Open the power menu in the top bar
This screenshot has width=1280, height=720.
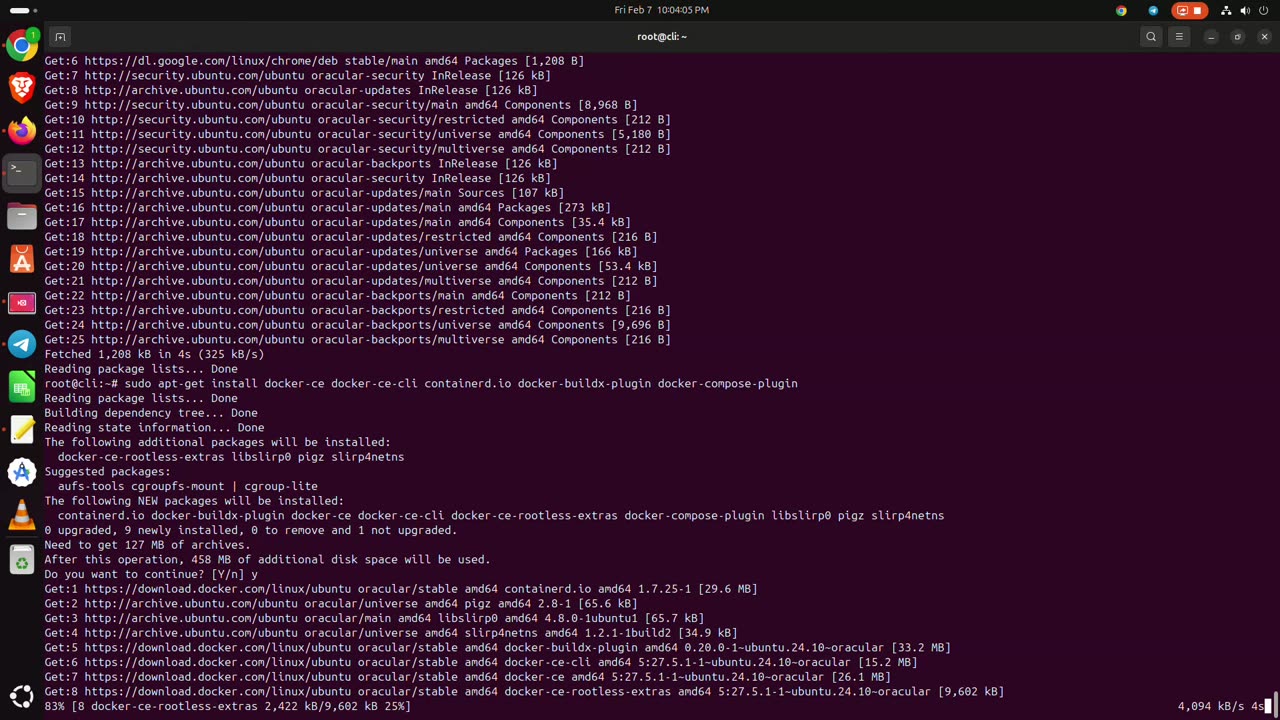point(1264,10)
